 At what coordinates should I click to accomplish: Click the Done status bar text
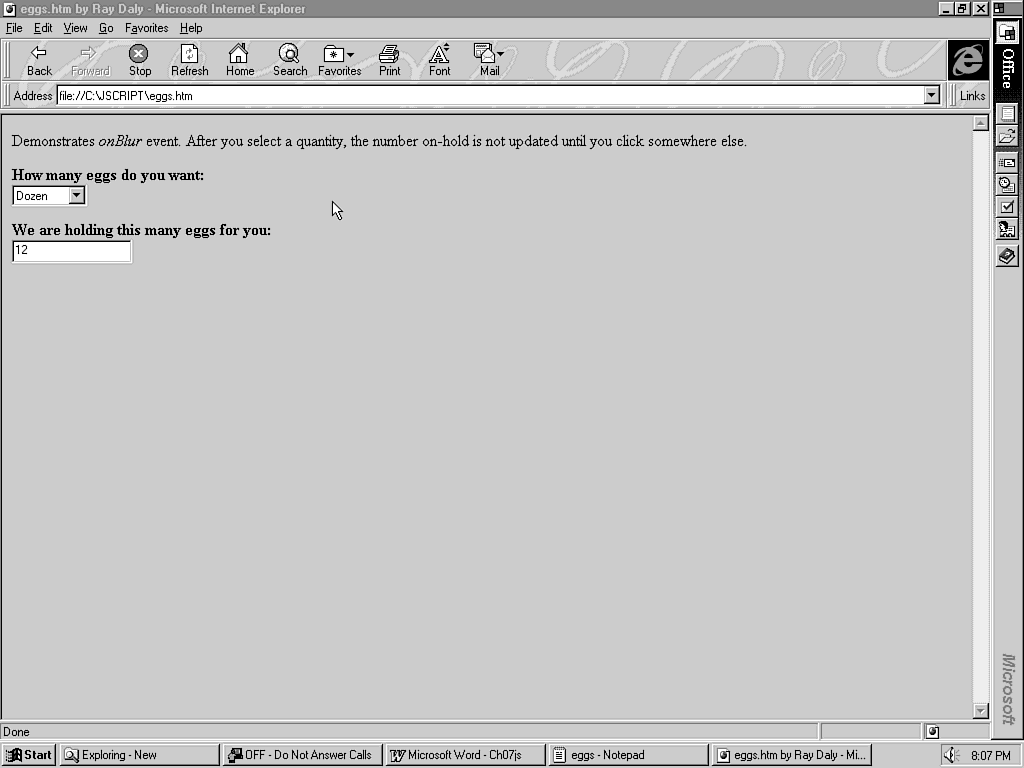click(x=16, y=732)
